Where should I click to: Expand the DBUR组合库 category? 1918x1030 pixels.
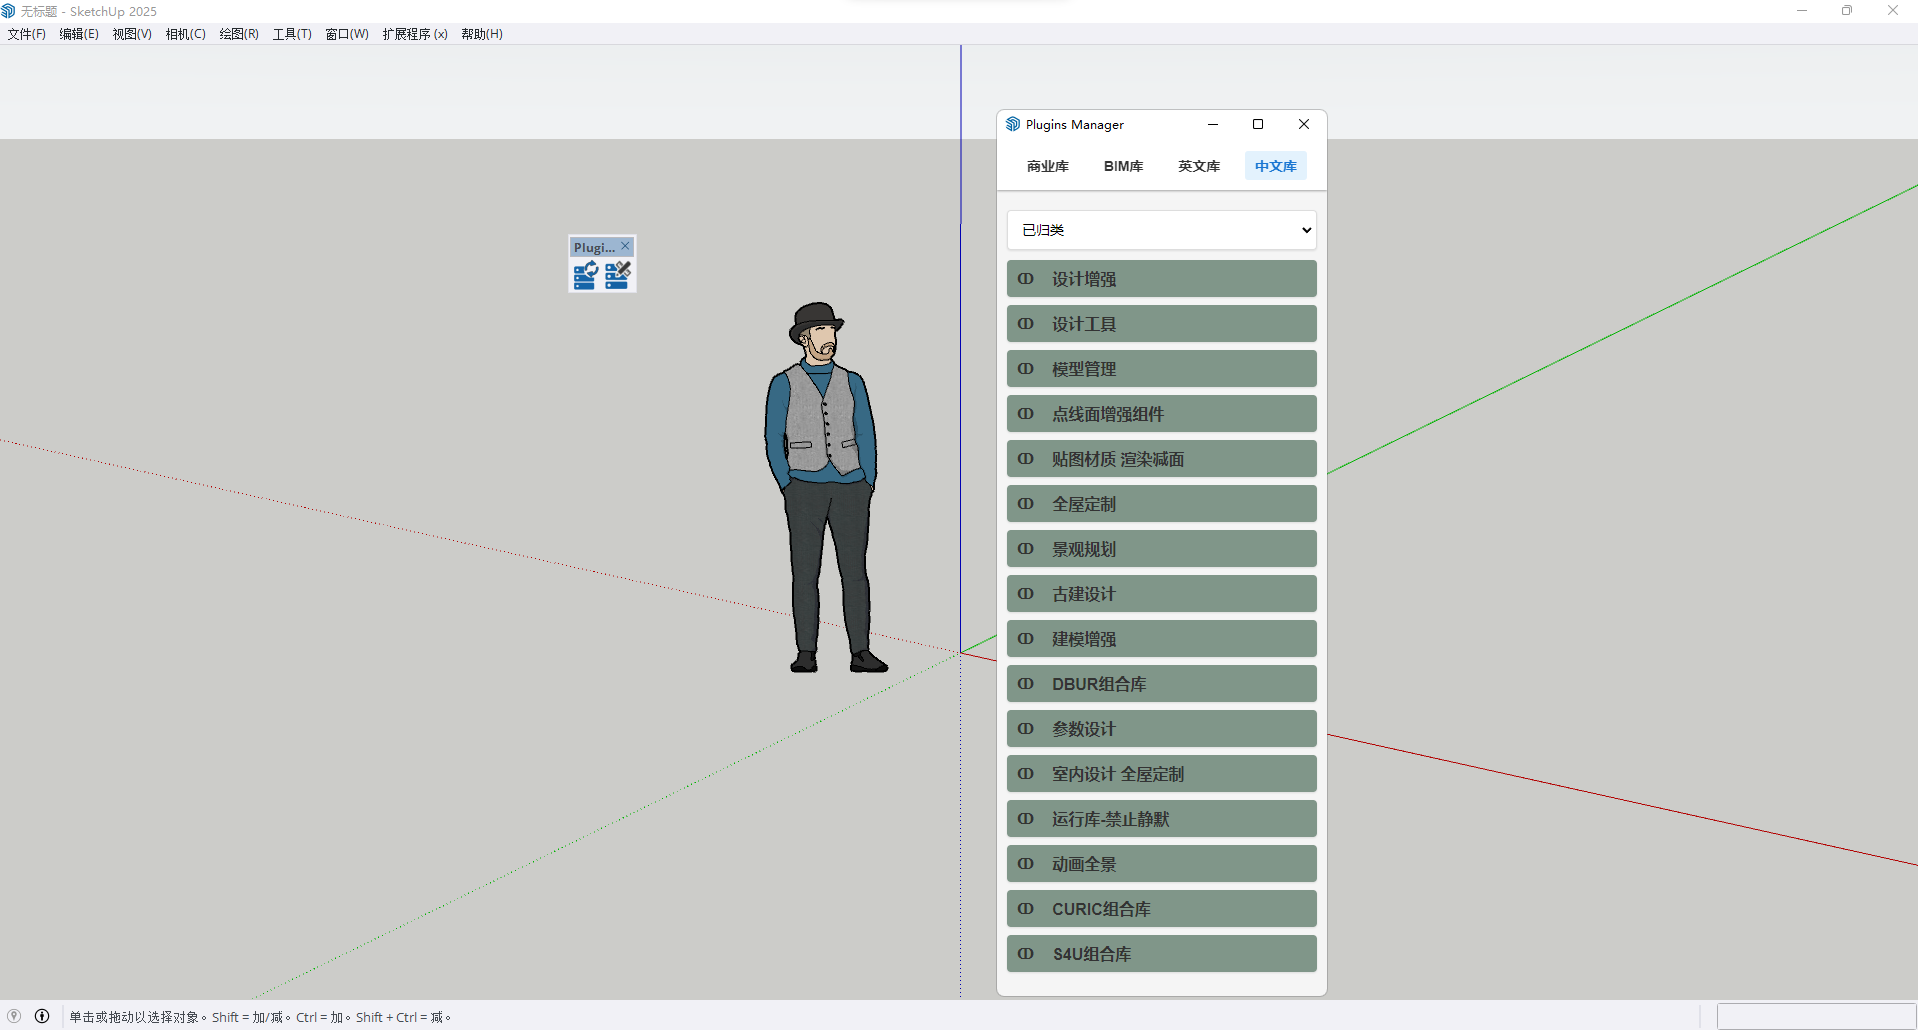tap(1161, 684)
